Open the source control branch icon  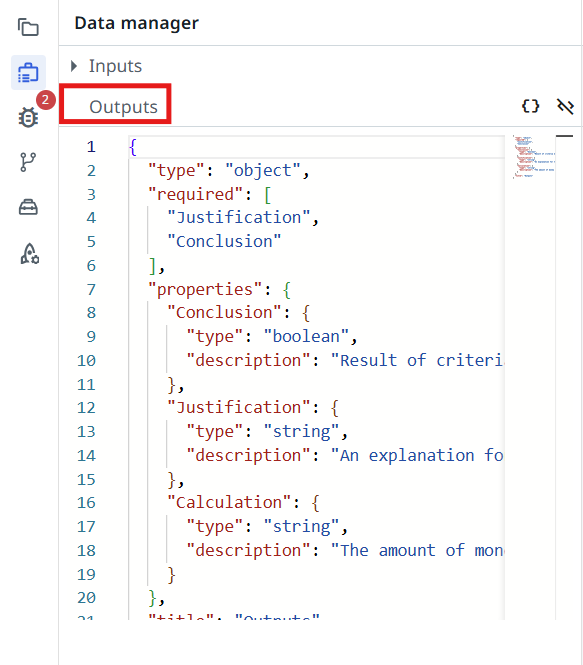[x=28, y=162]
